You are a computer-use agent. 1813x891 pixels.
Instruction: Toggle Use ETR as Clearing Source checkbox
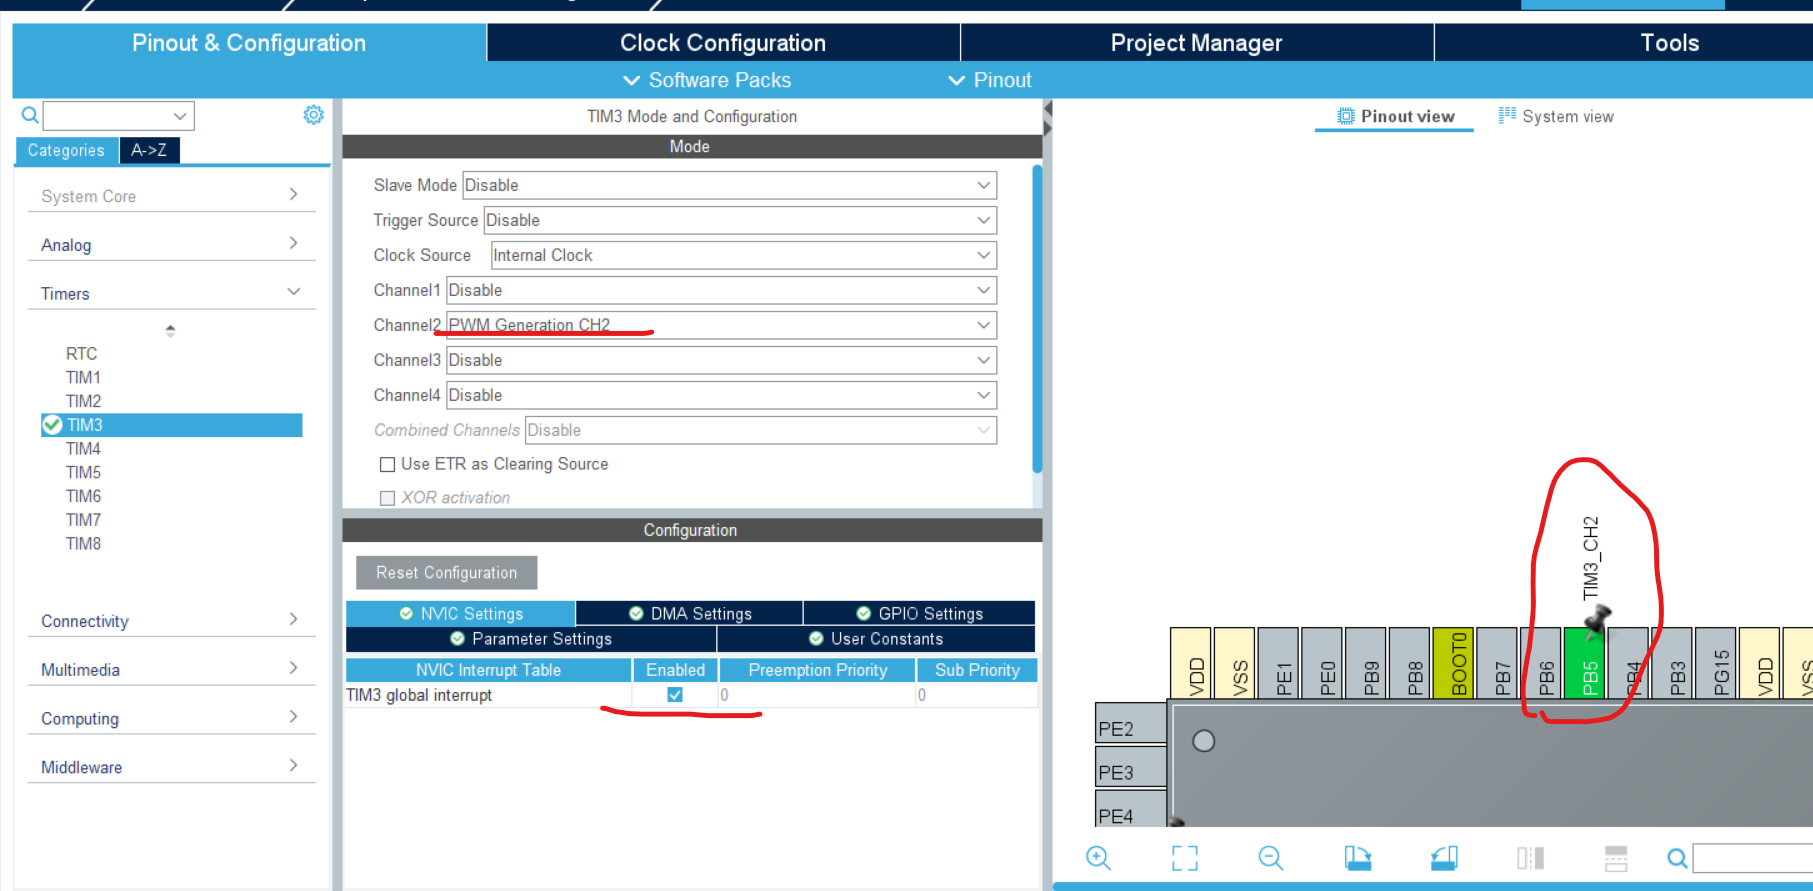[387, 464]
